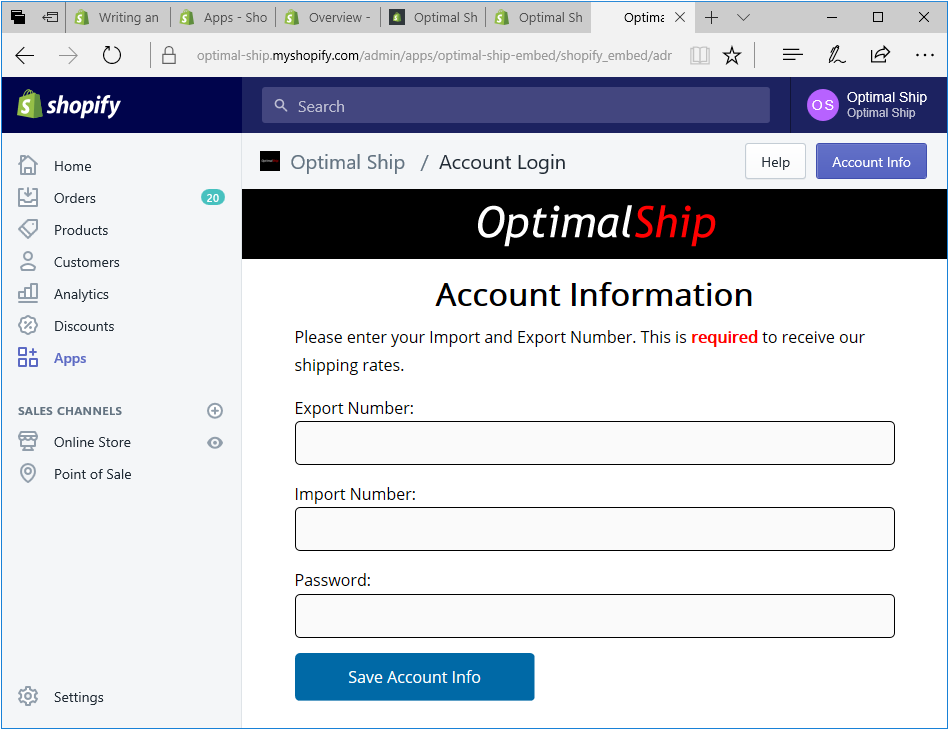The image size is (949, 730).
Task: Click the Customers person icon
Action: (x=28, y=261)
